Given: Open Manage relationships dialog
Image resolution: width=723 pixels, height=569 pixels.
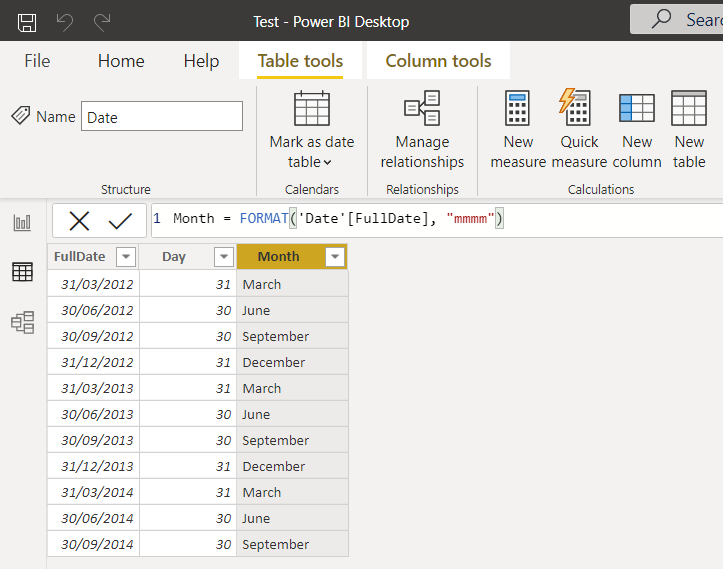Looking at the screenshot, I should coord(422,130).
